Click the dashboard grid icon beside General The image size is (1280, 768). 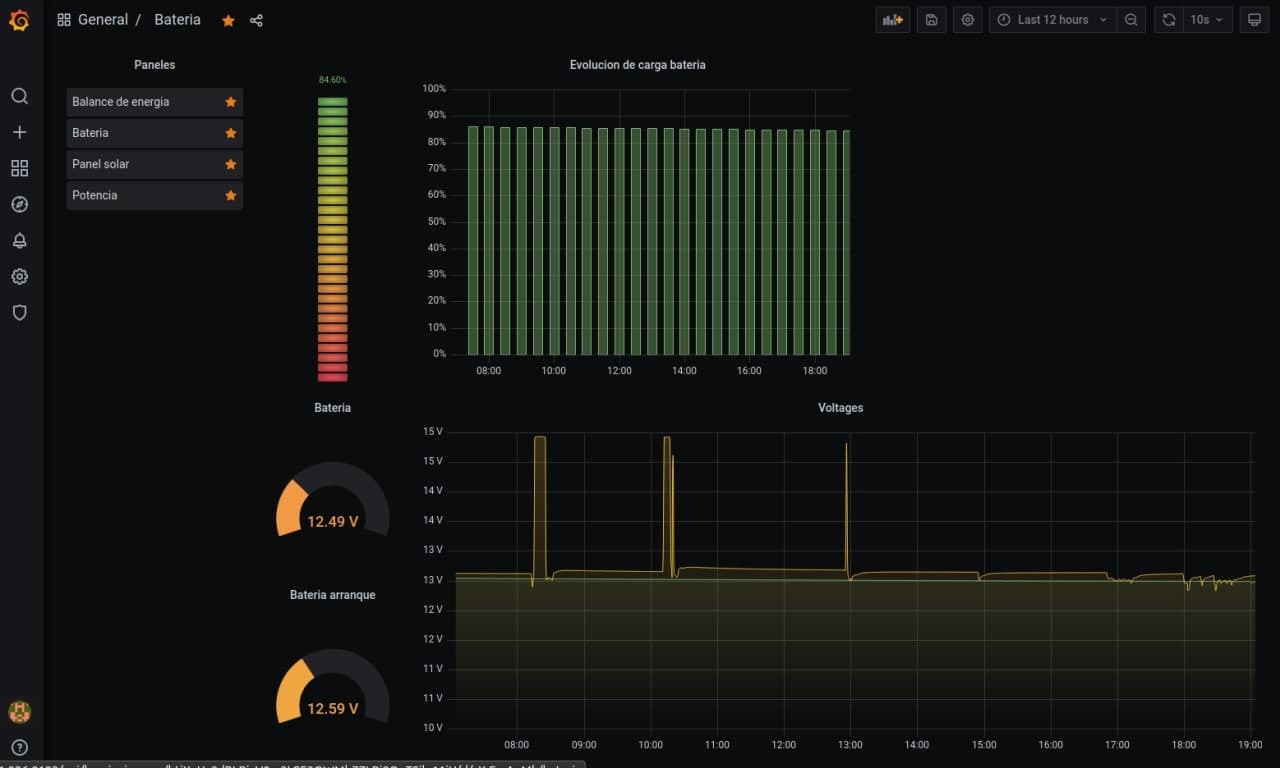click(x=64, y=20)
